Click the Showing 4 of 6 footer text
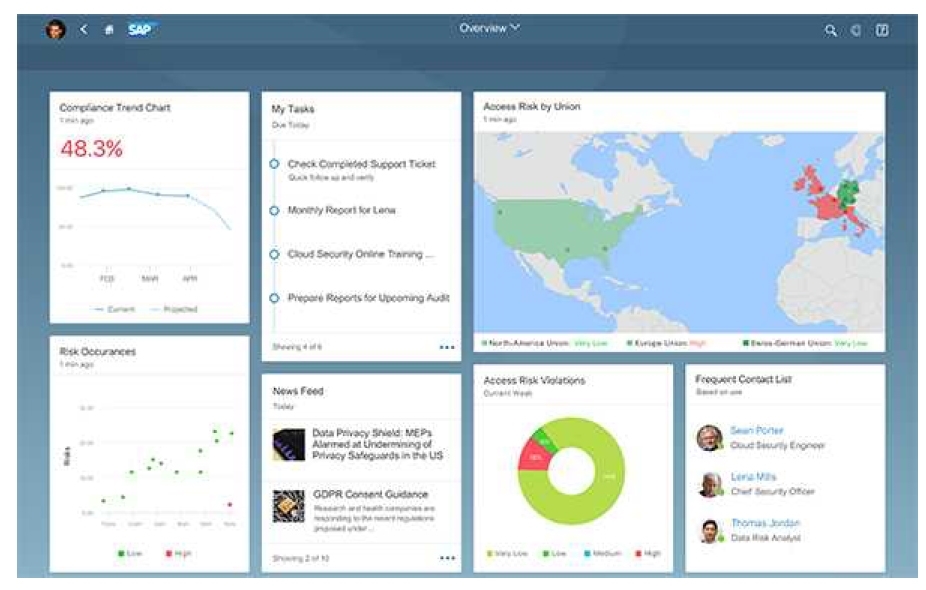 click(x=297, y=347)
